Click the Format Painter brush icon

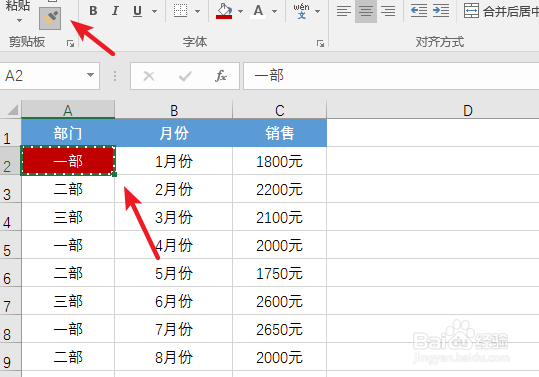(x=50, y=18)
